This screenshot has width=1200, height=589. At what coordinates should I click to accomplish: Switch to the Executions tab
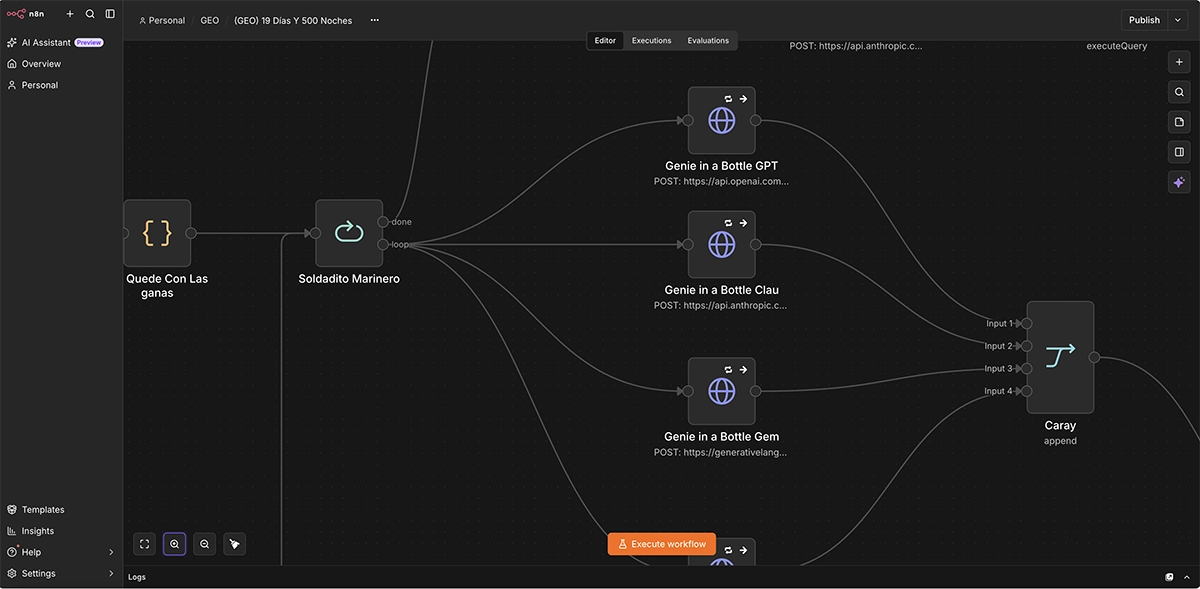pyautogui.click(x=651, y=41)
